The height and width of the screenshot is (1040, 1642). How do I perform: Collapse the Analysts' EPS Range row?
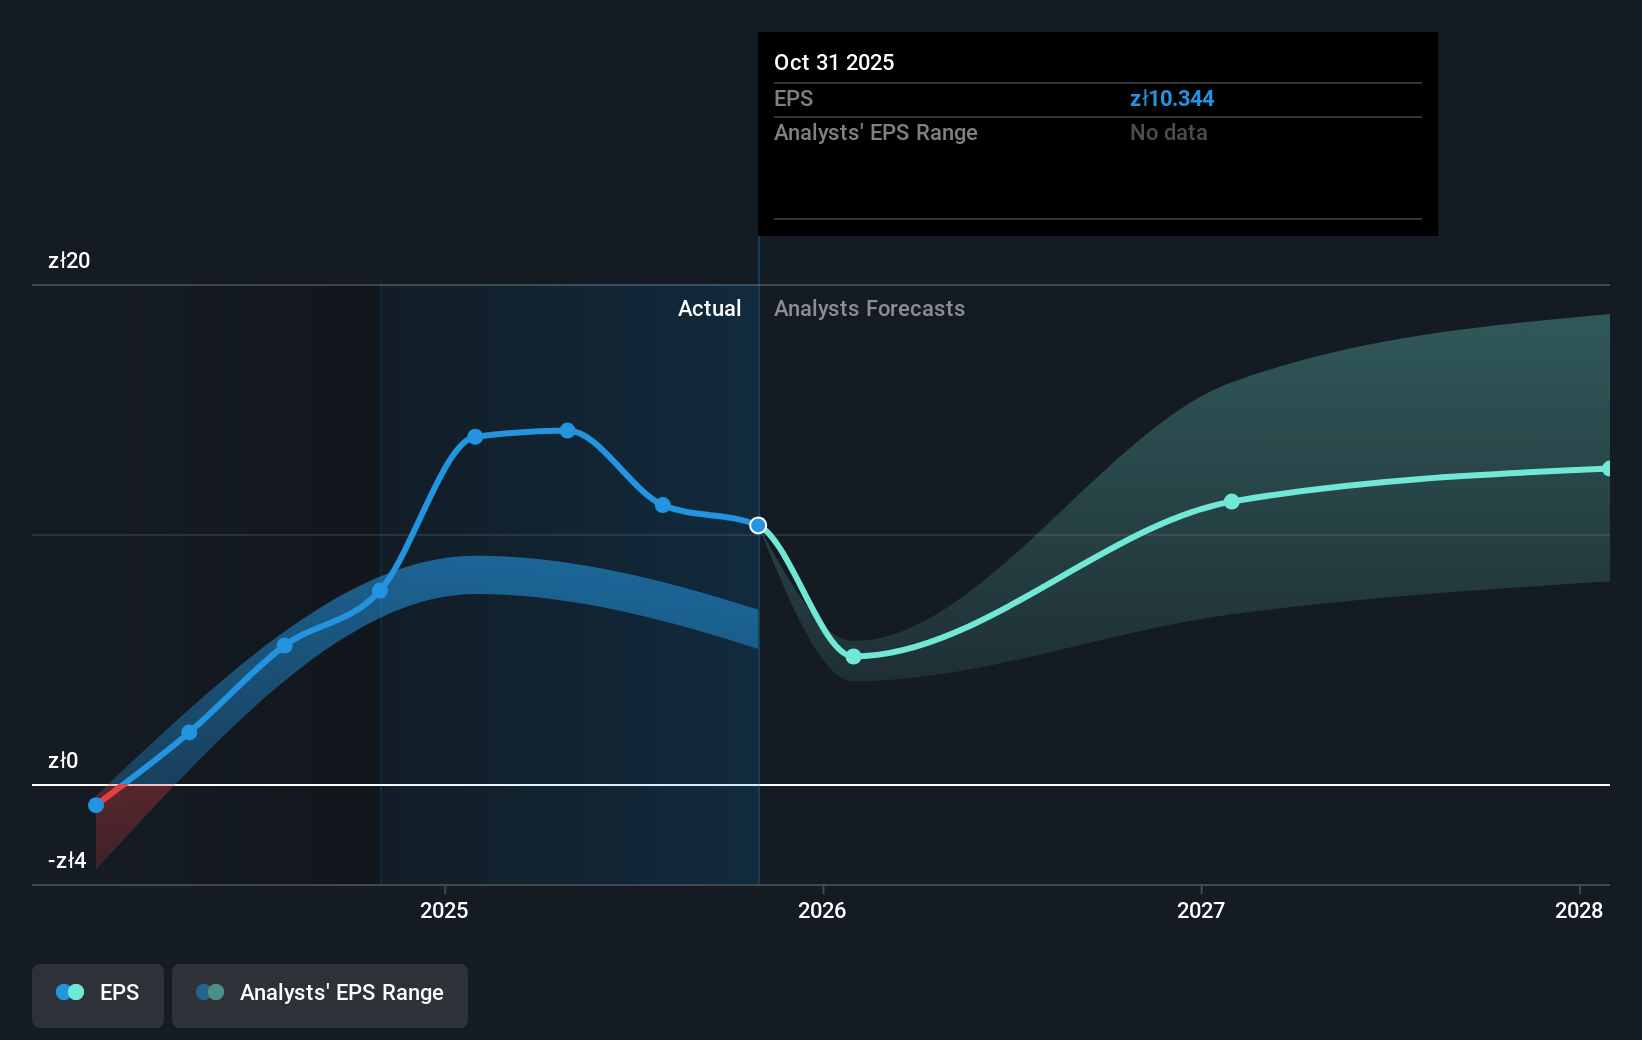[x=875, y=132]
